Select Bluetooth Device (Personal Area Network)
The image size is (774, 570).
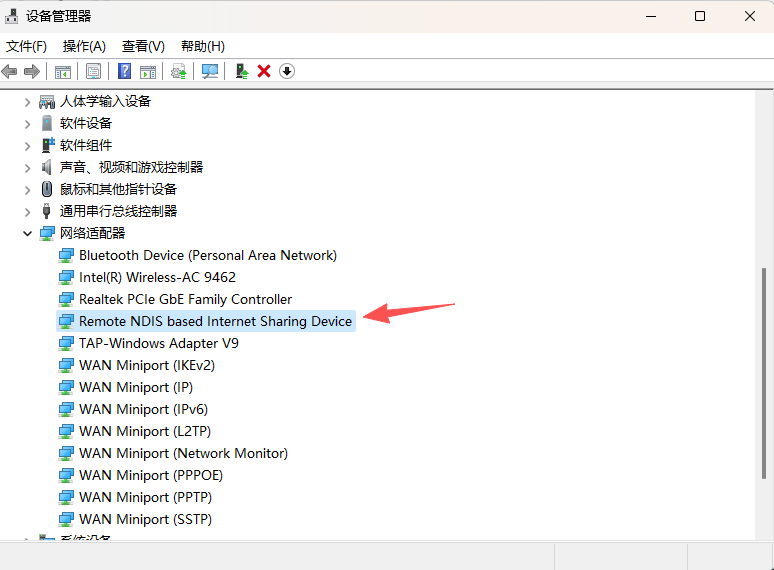point(208,255)
